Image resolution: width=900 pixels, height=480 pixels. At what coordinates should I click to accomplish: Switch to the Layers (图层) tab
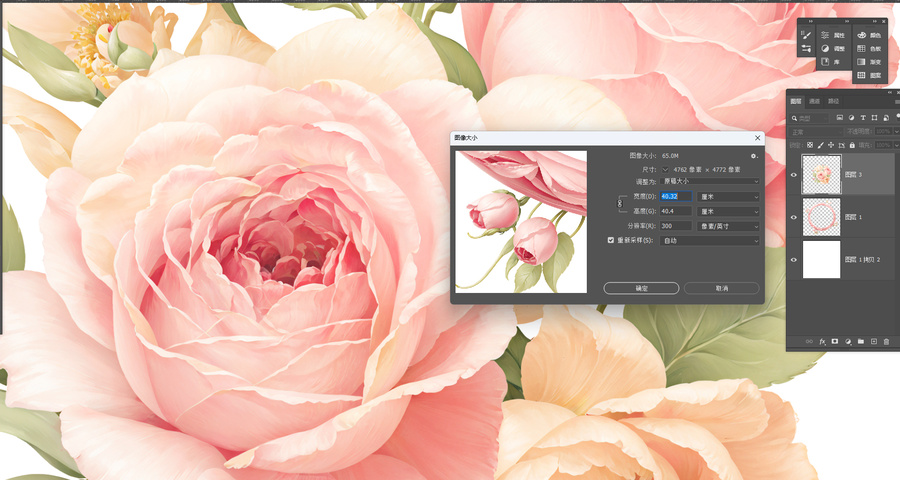click(x=796, y=101)
